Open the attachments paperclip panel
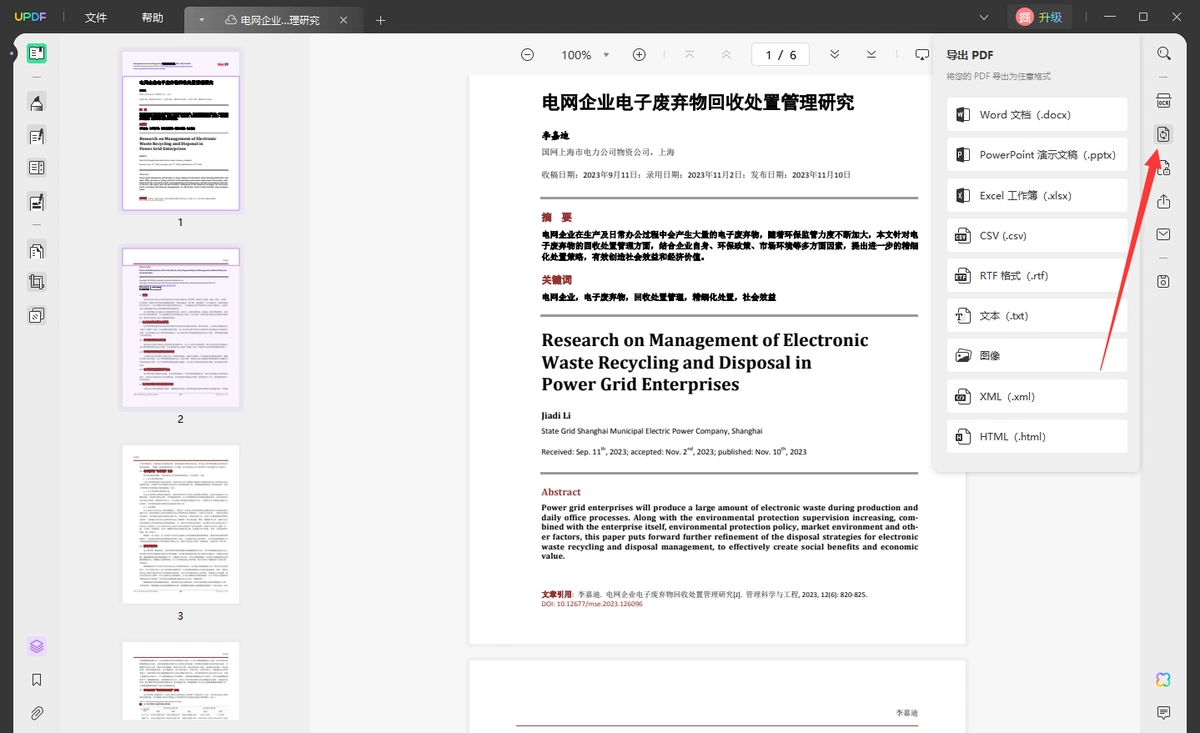The height and width of the screenshot is (733, 1200). click(36, 713)
